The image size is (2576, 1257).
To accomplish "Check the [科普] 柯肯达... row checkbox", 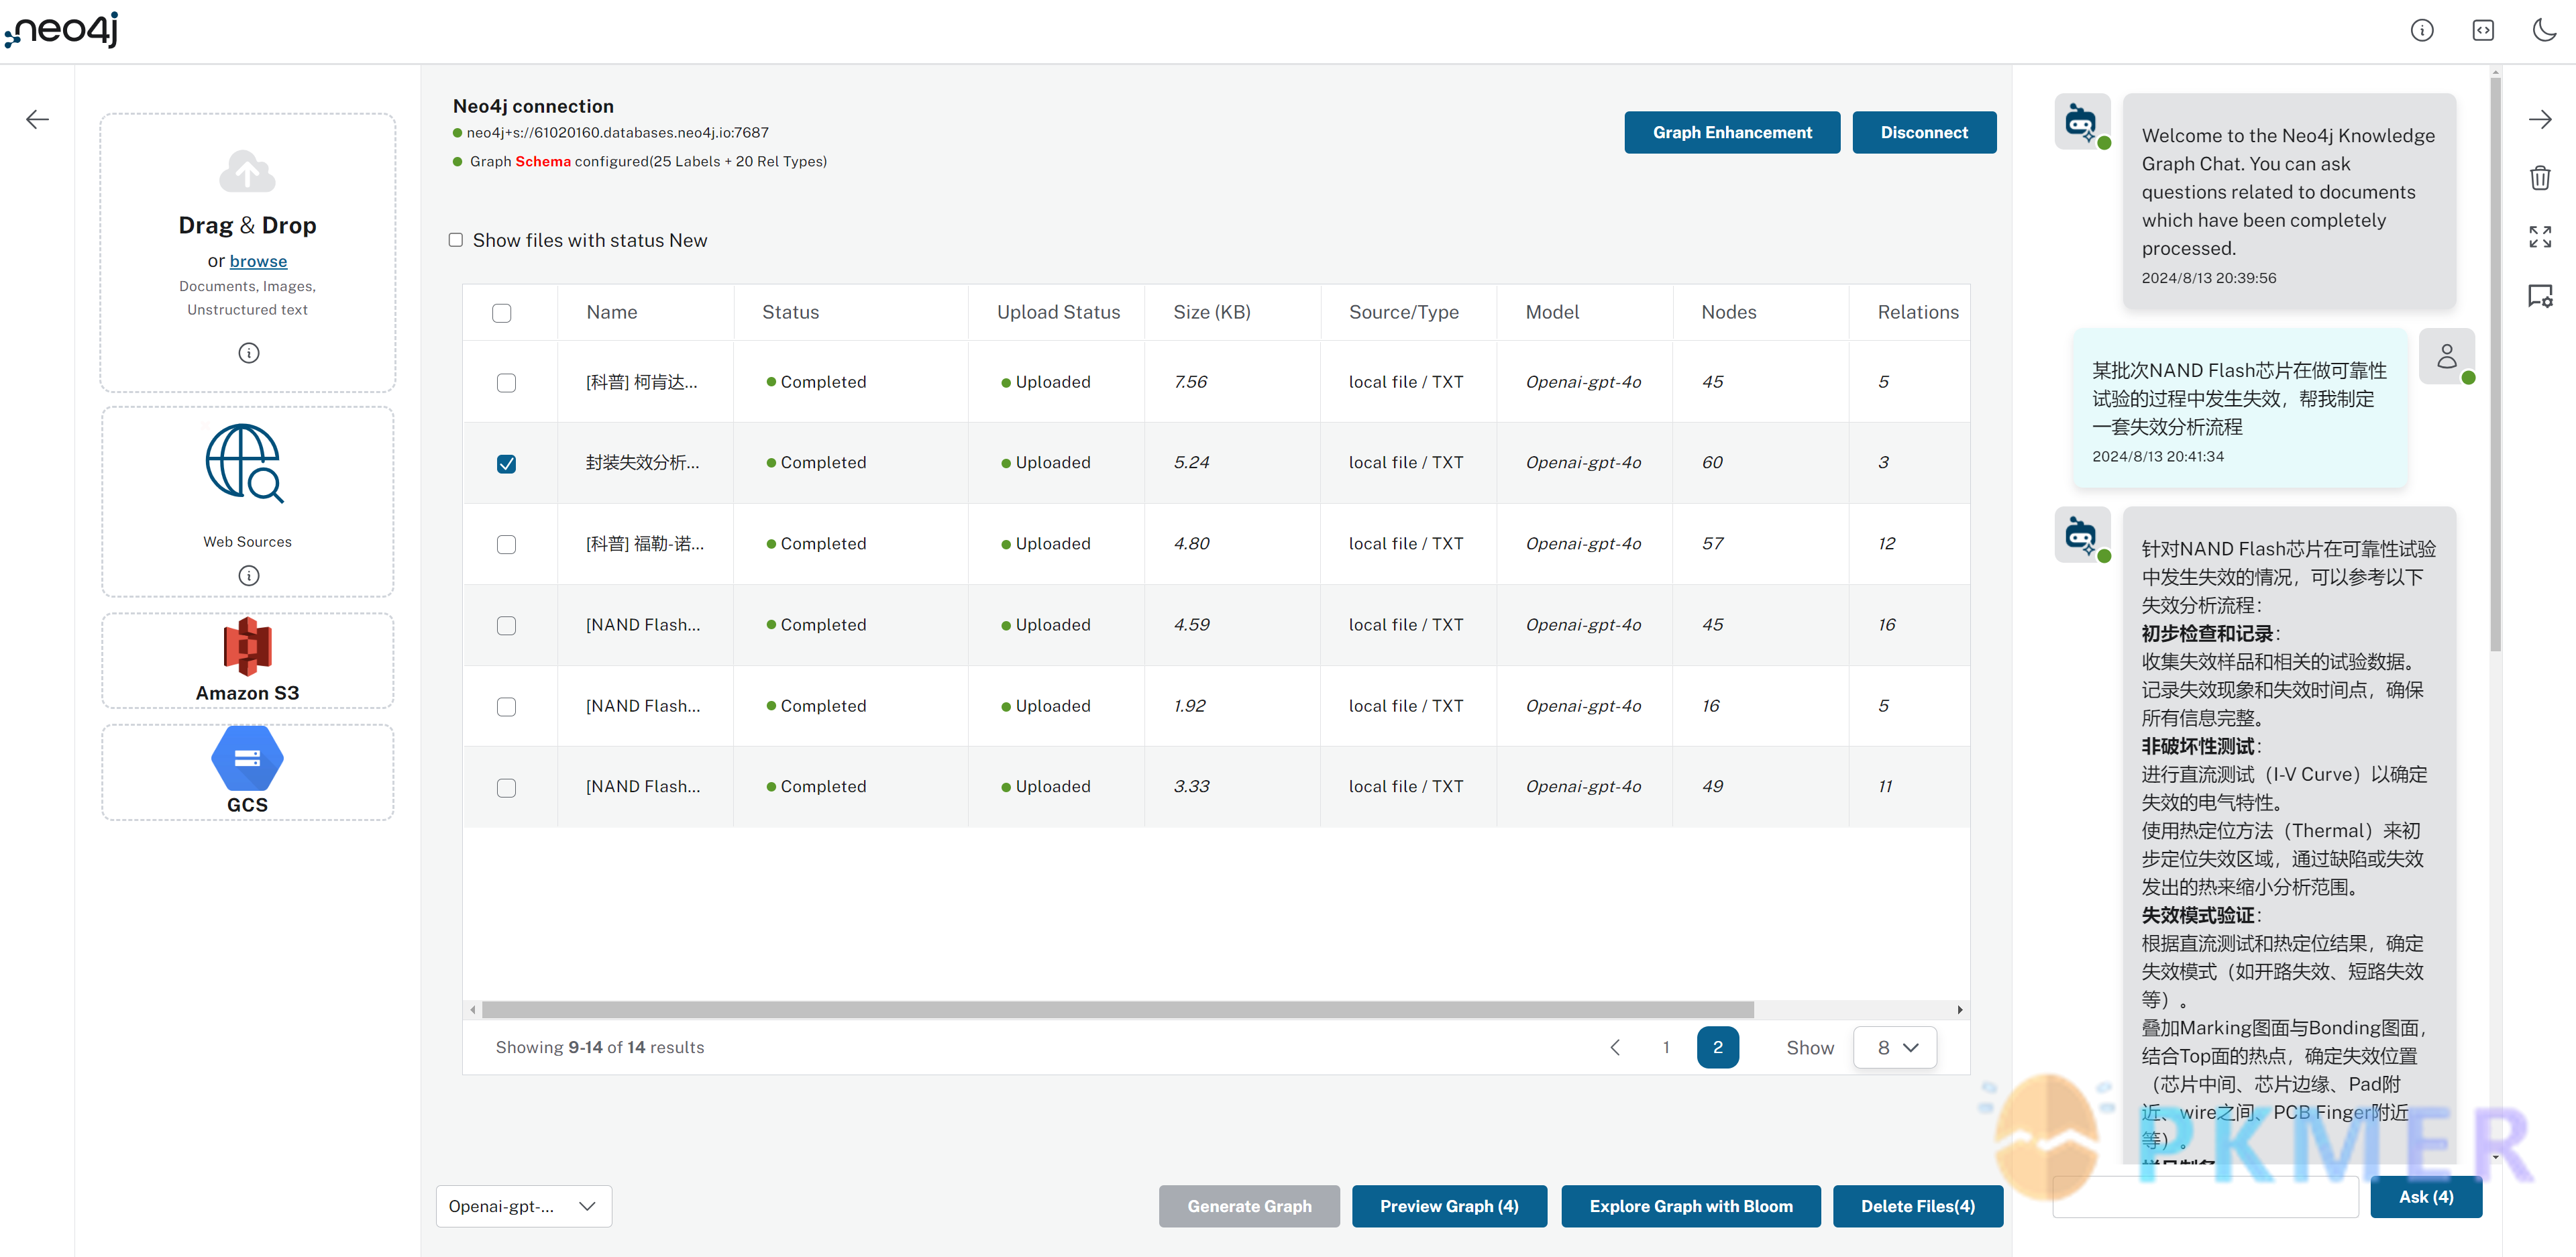I will pos(507,383).
